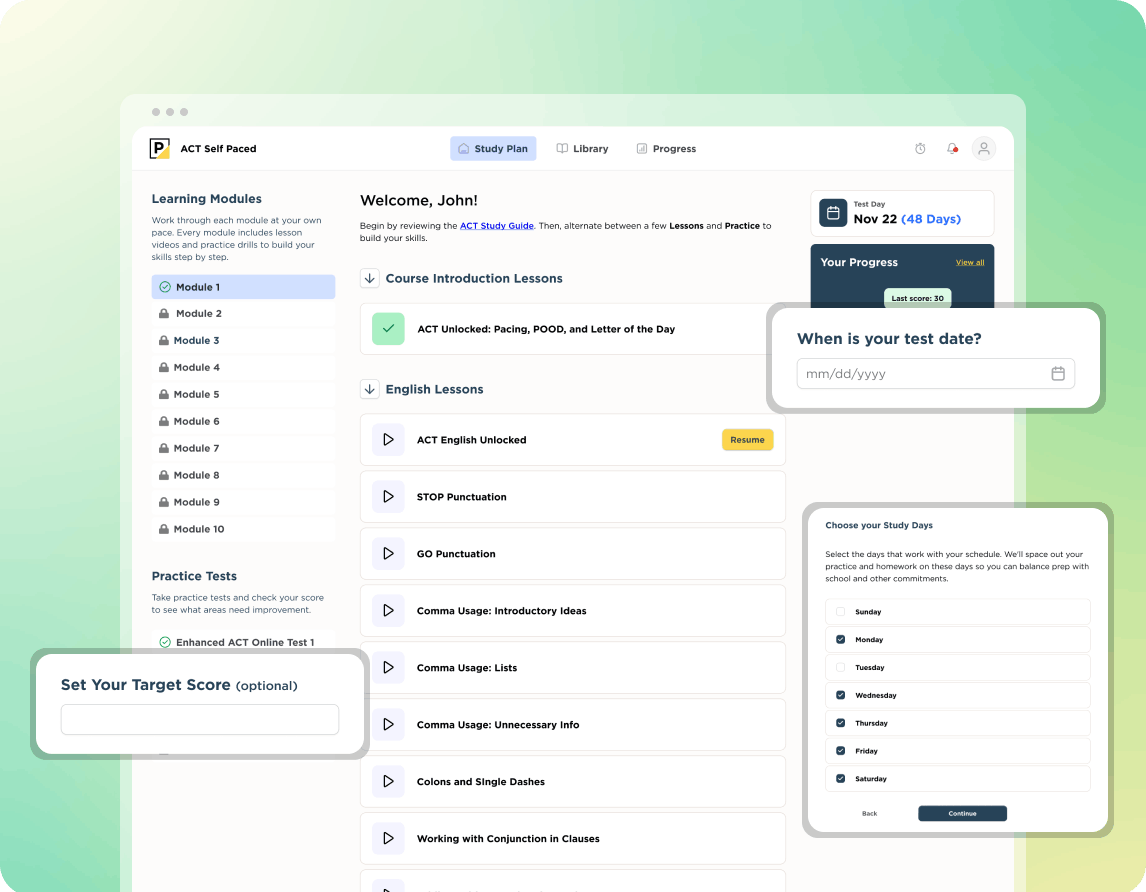Select Module 9 in the sidebar
1146x892 pixels.
243,502
